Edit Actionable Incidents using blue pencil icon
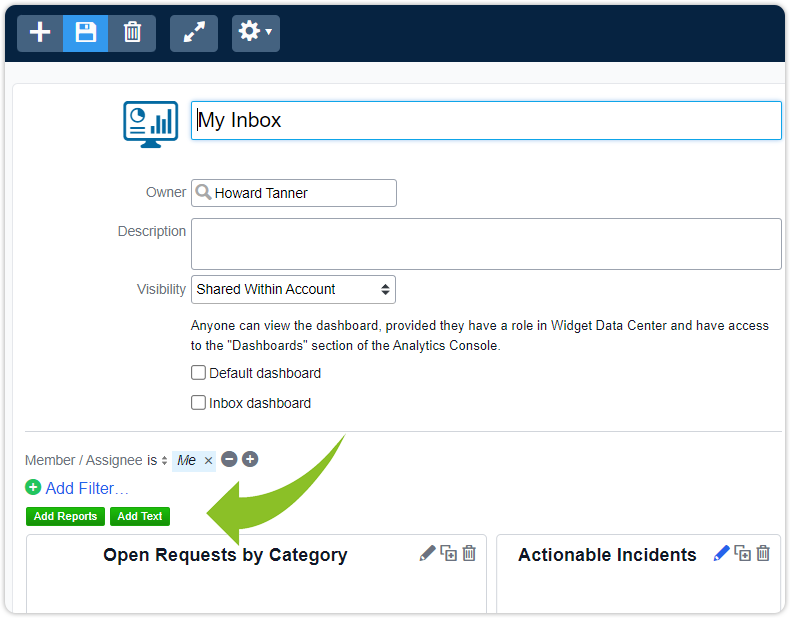Viewport: 790px width, 618px height. tap(721, 553)
